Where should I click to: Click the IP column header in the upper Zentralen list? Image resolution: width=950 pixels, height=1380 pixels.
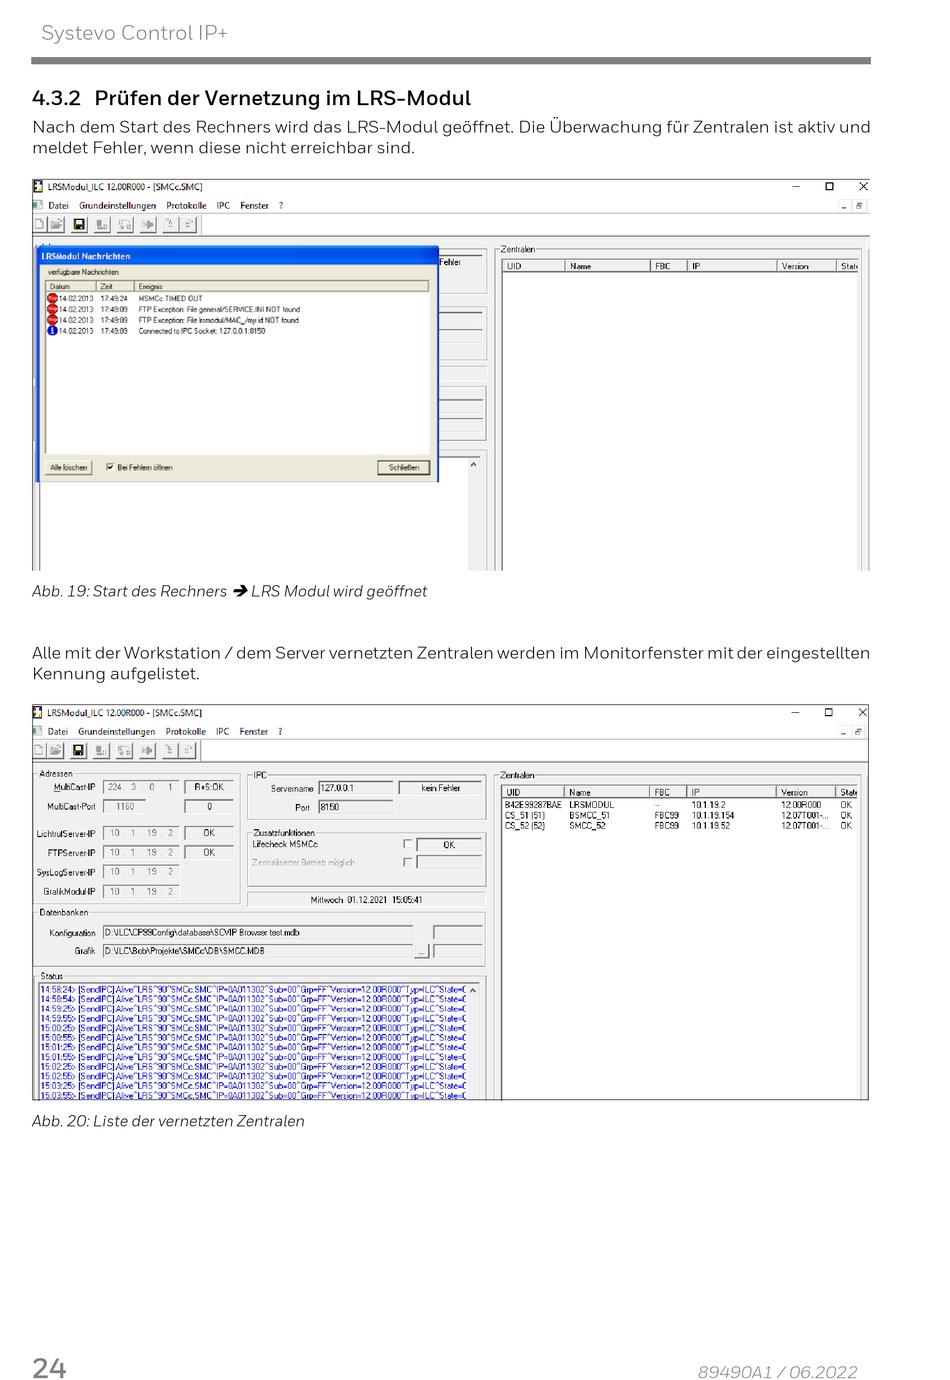pyautogui.click(x=733, y=266)
